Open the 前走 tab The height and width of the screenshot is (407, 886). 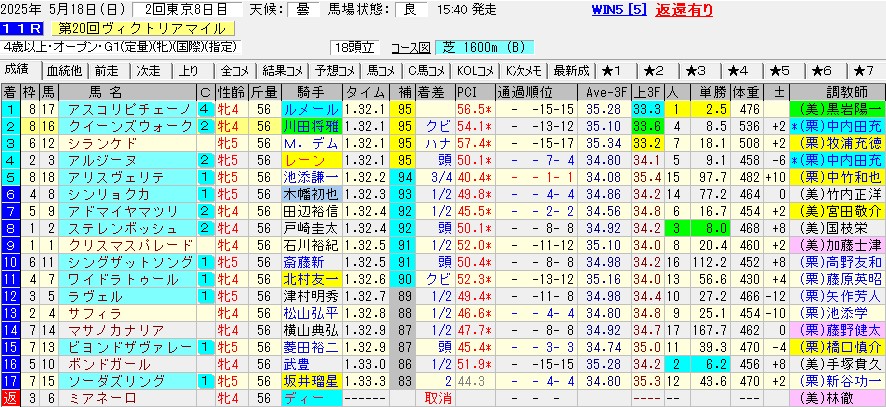click(106, 70)
